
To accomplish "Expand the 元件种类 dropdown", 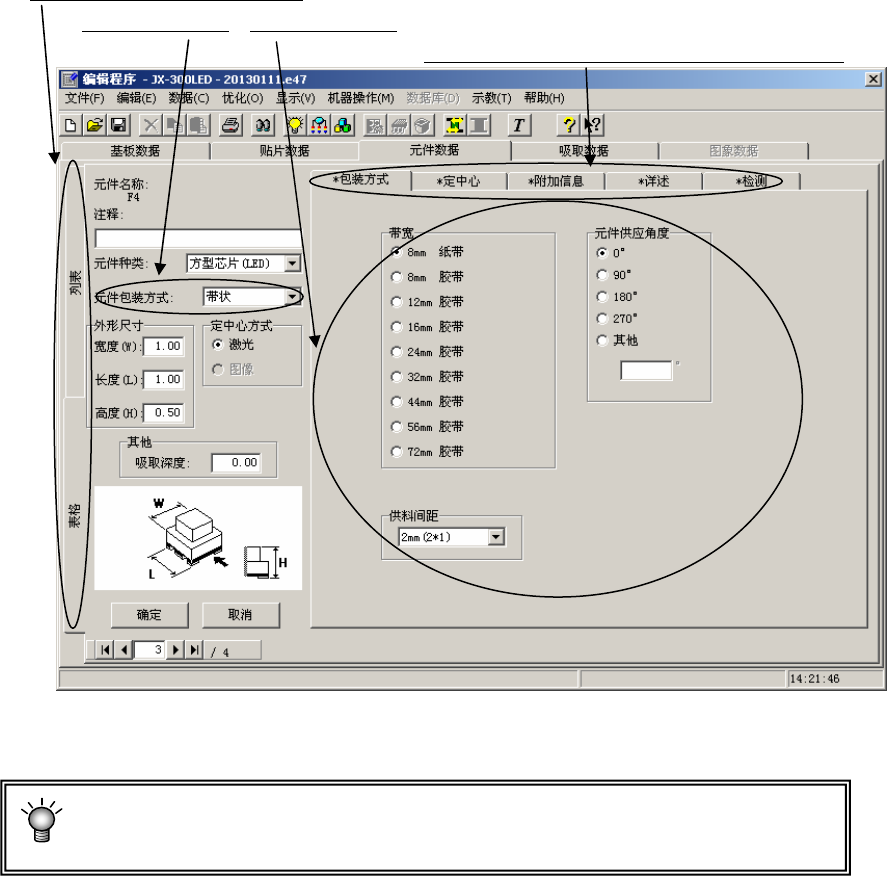I will coord(292,263).
